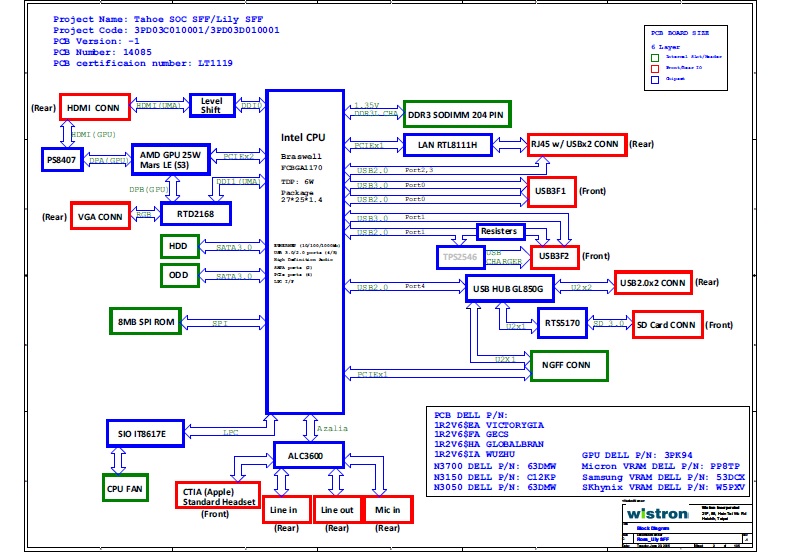Select the AMD GPU 25W Mars LE block
Viewport: 785px width, 554px height.
tap(170, 160)
